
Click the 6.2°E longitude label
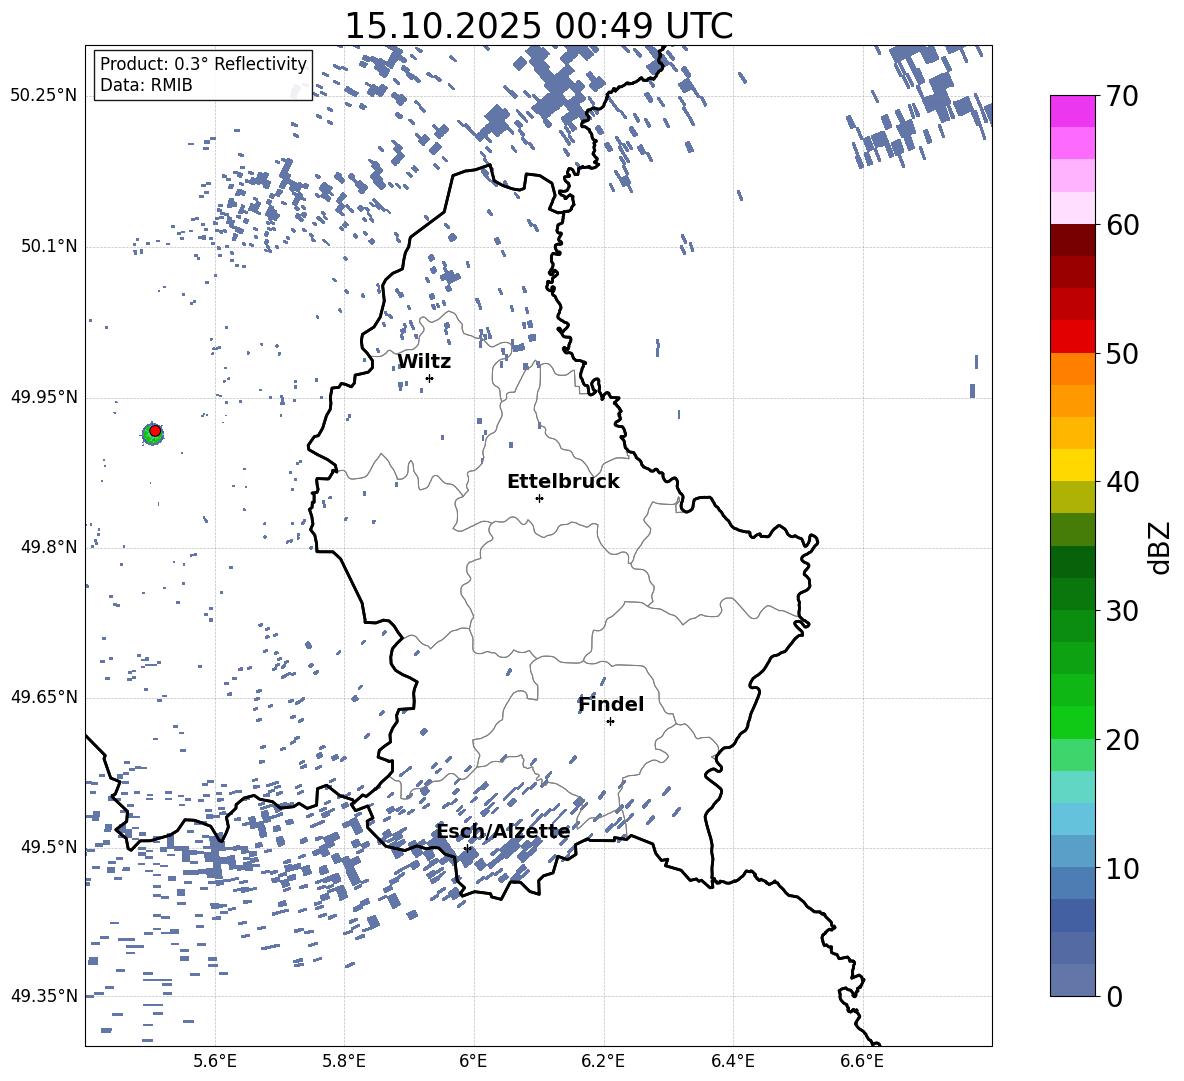(x=603, y=1061)
